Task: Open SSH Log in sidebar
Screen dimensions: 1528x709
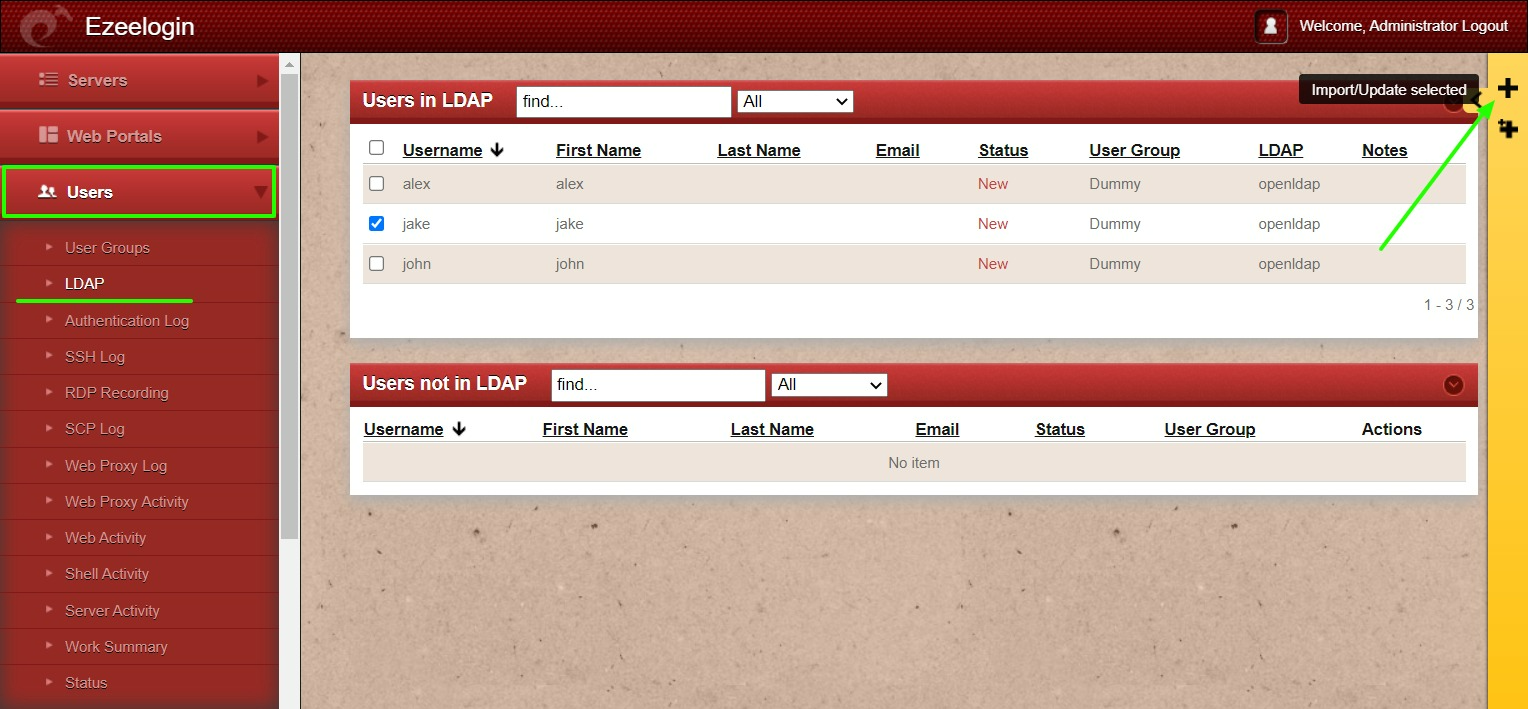Action: pos(95,356)
